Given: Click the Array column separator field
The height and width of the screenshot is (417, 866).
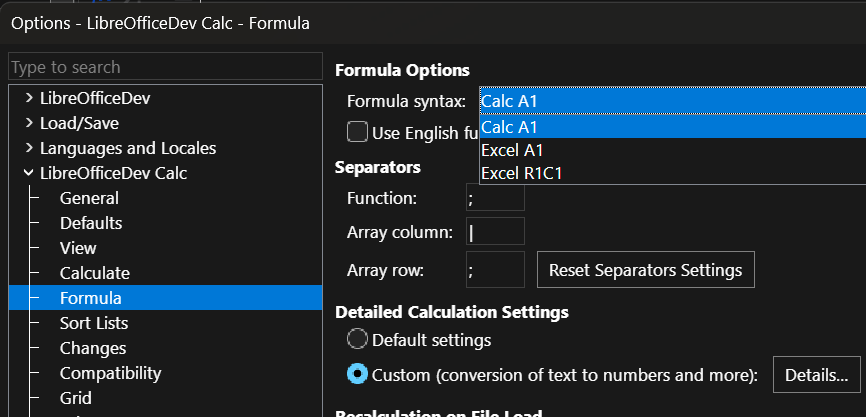Looking at the screenshot, I should click(495, 231).
